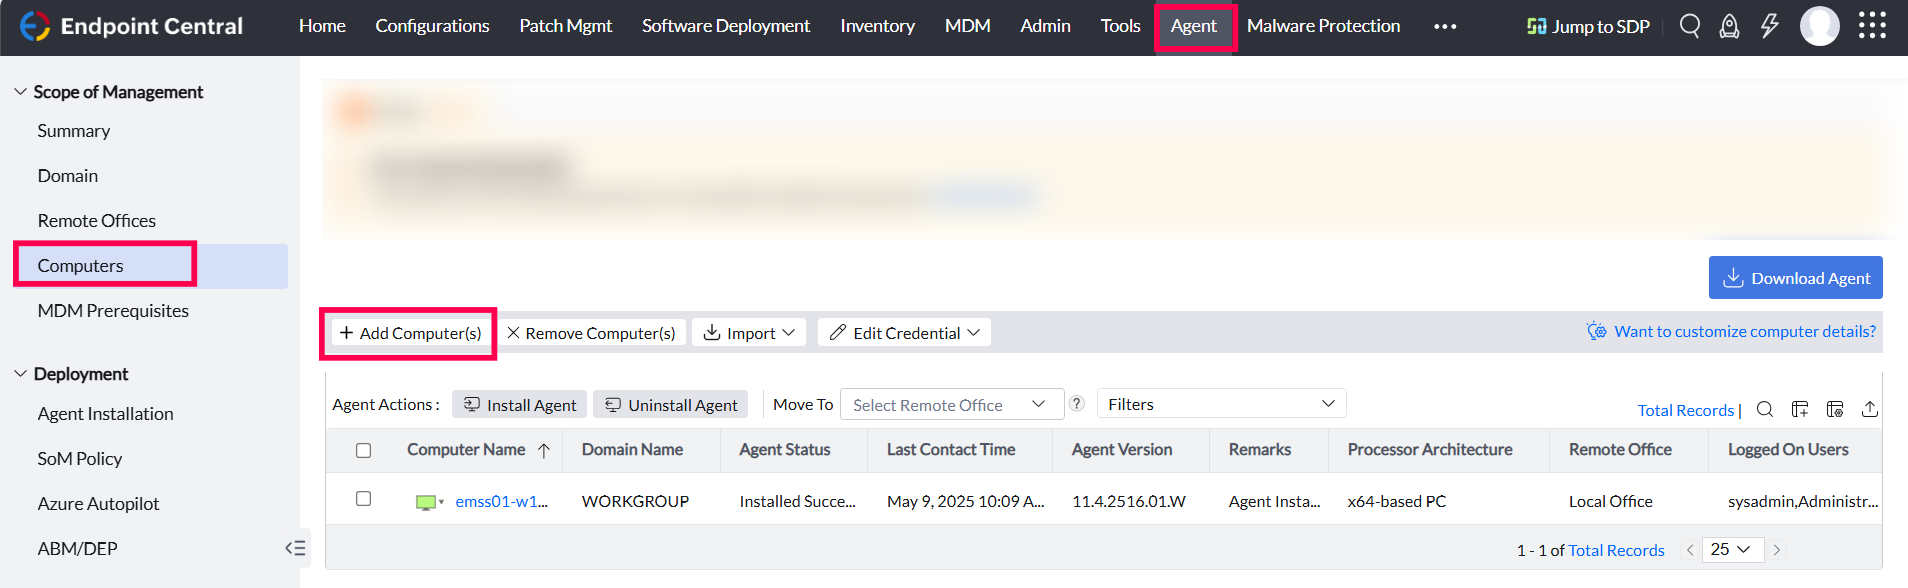Open the search magnifier in top bar
This screenshot has height=588, width=1908.
coord(1690,26)
